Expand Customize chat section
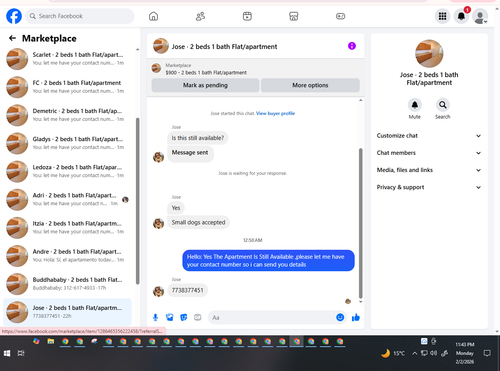This screenshot has height=371, width=500. click(x=429, y=136)
